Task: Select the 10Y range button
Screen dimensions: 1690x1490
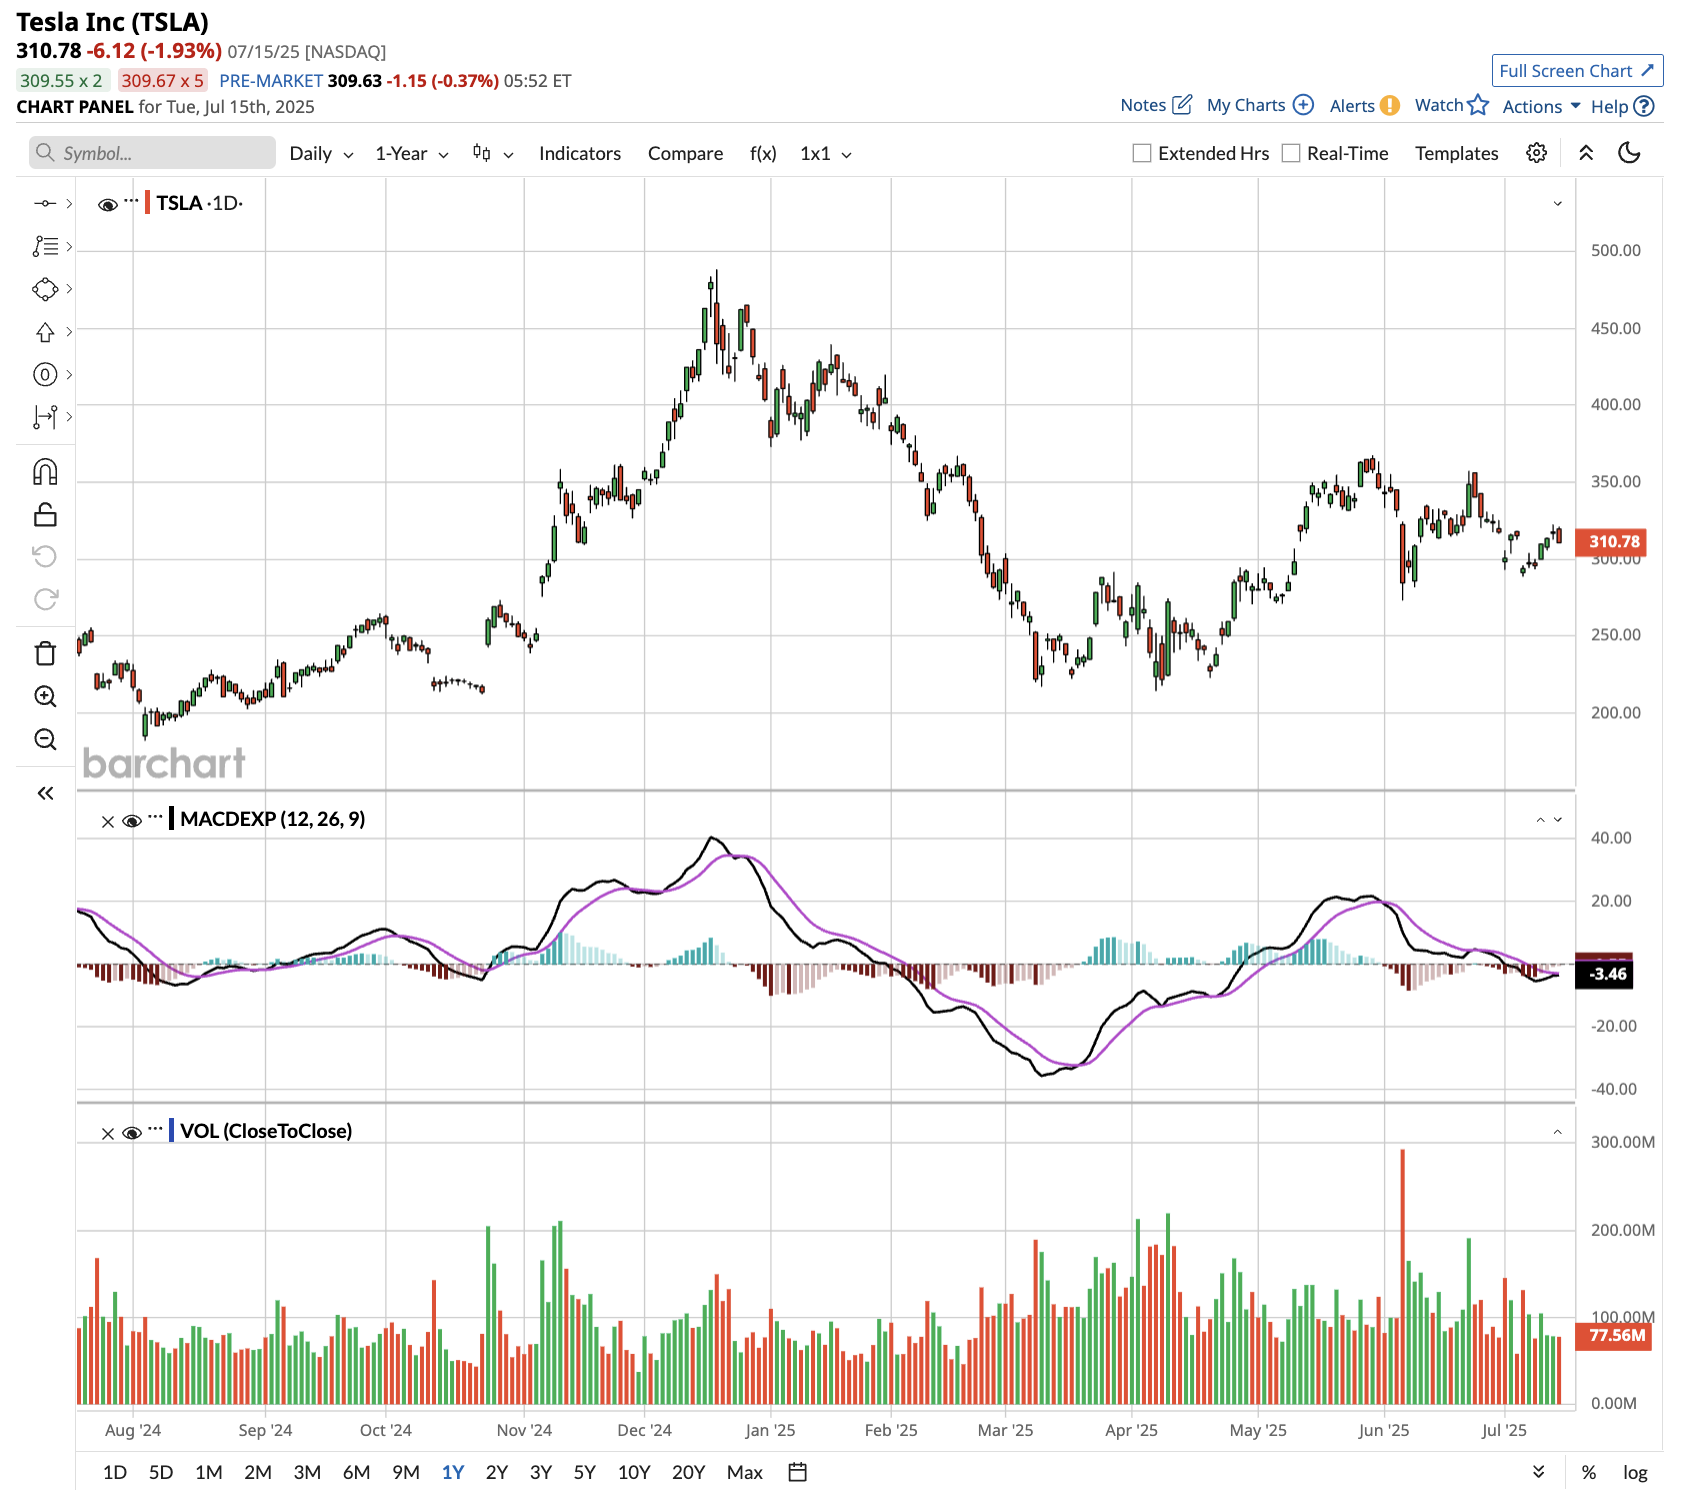Action: click(634, 1472)
